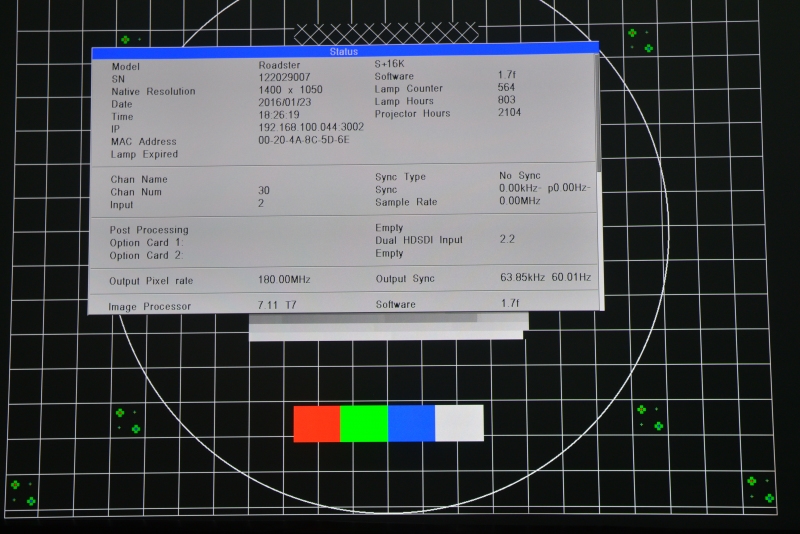Screen dimensions: 800x534
Task: Click the MAC Address label
Action: click(144, 142)
